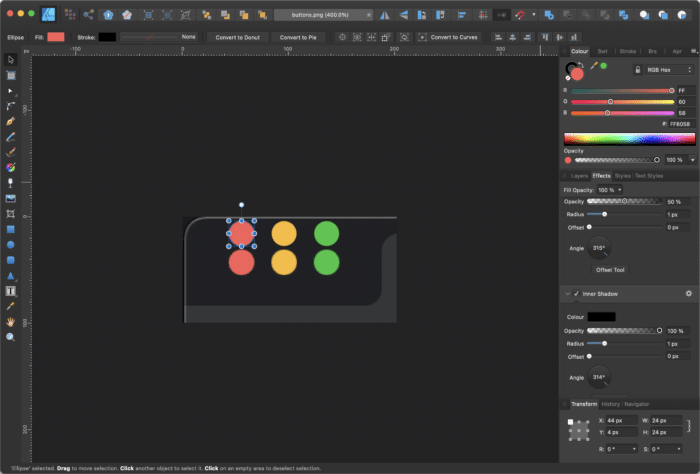Select the Vector Brush tool
Screen dimensions: 700x474
pyautogui.click(x=11, y=152)
